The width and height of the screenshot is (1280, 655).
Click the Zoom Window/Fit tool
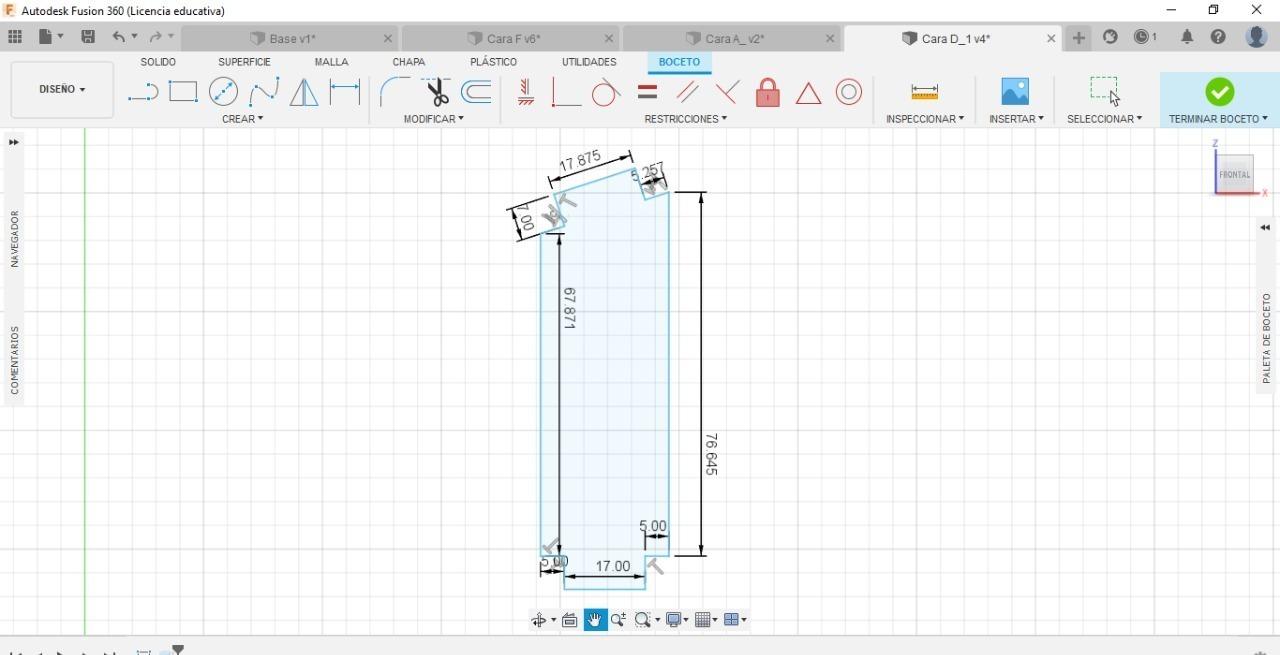(643, 620)
